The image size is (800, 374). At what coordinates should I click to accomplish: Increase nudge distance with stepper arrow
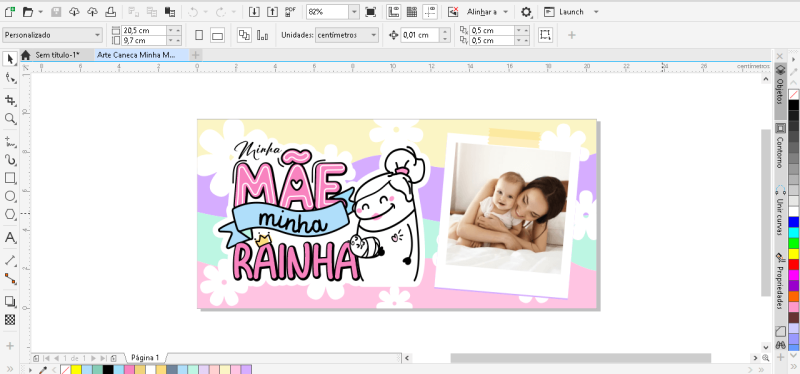(x=445, y=32)
